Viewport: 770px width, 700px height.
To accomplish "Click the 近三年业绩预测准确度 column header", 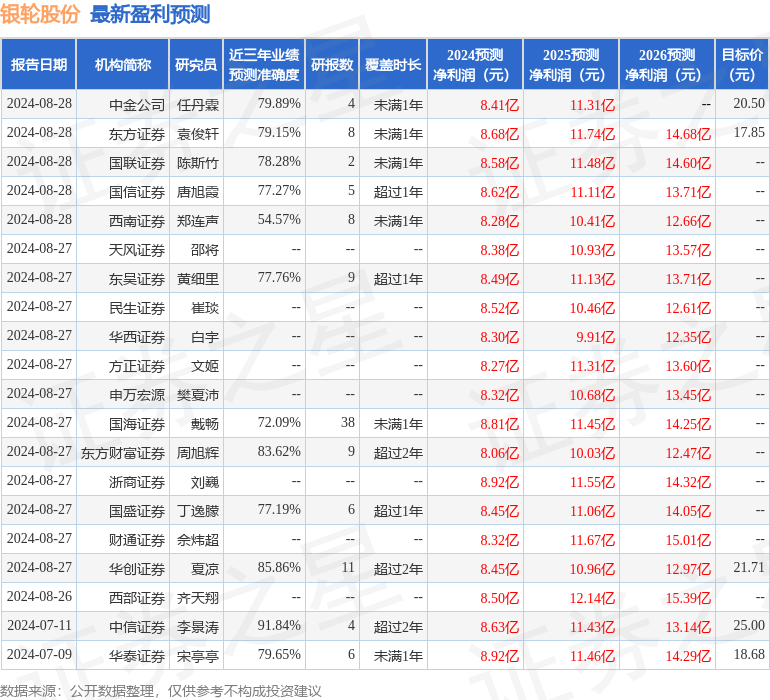I will tap(264, 64).
